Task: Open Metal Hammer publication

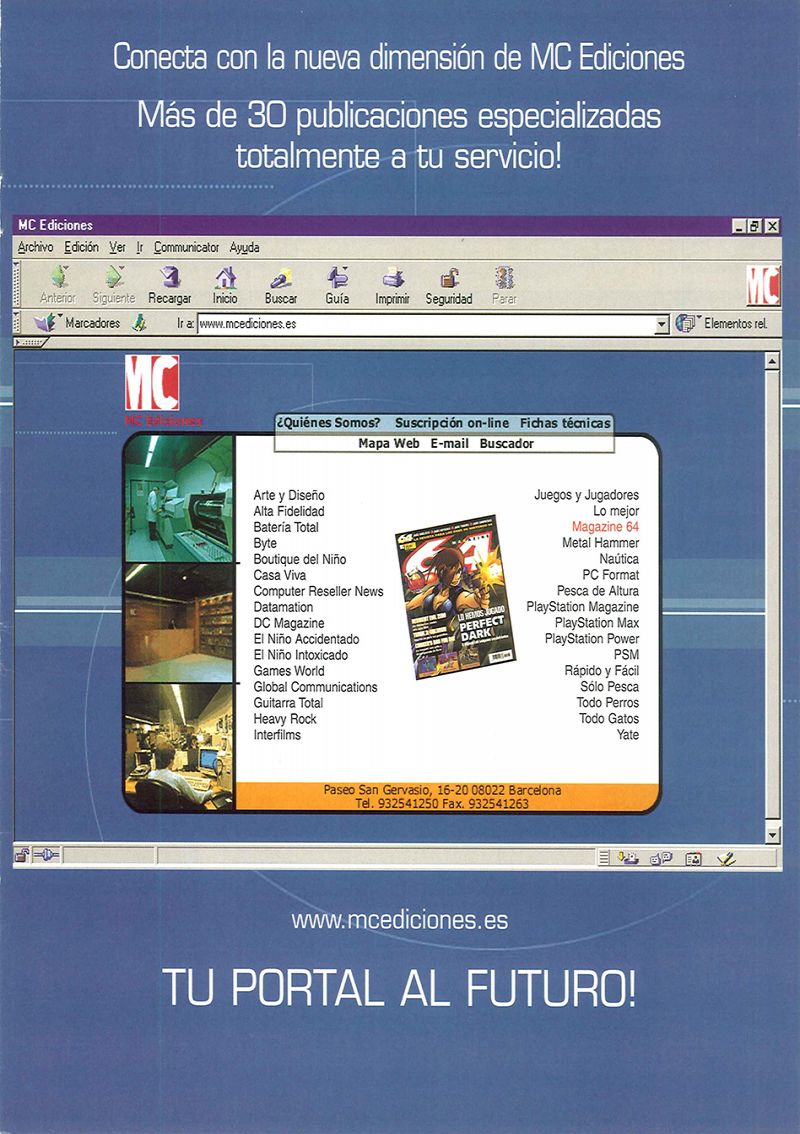Action: point(600,543)
